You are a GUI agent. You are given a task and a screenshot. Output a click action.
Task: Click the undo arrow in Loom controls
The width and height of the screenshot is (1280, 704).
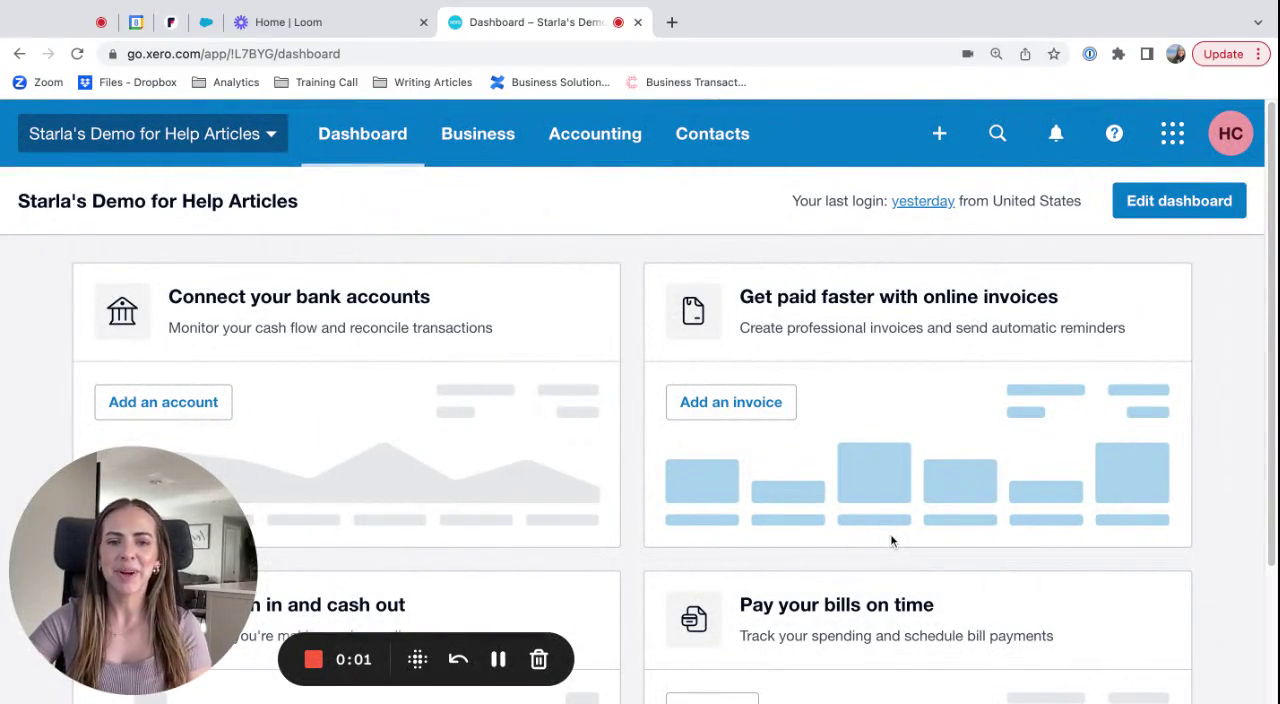[x=458, y=659]
